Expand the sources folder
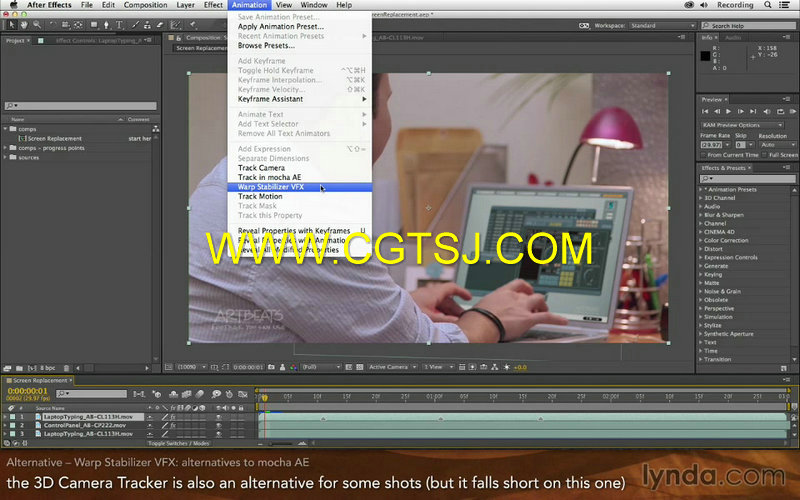The image size is (800, 500). tap(6, 158)
